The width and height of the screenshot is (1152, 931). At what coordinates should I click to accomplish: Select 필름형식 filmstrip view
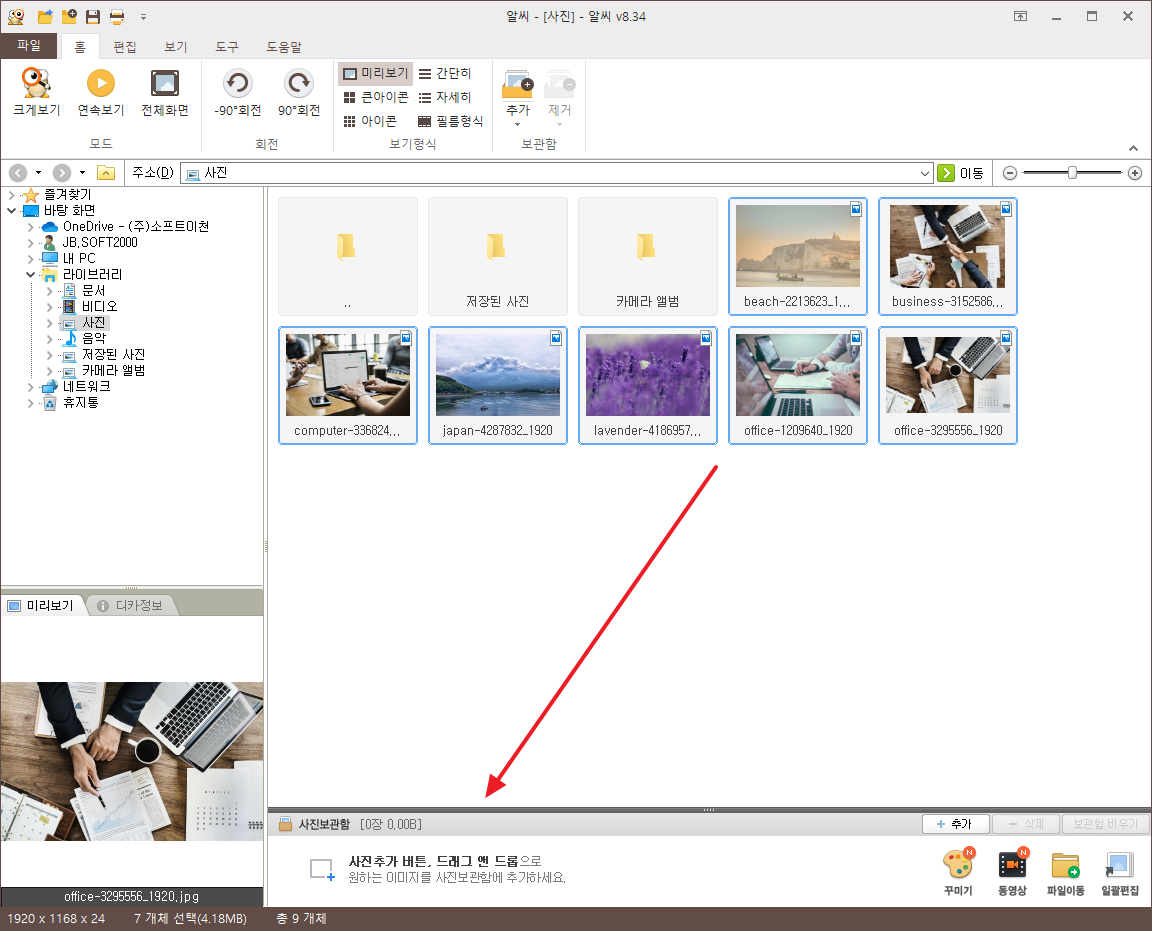(x=450, y=121)
